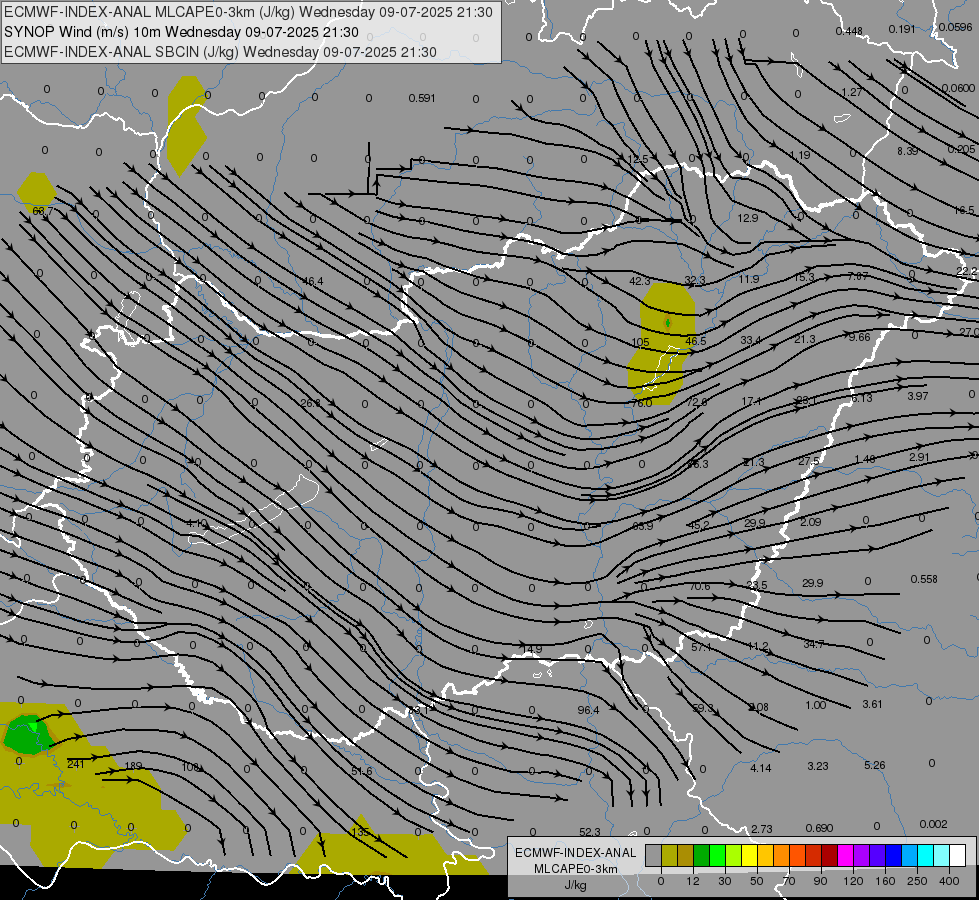Screen dimensions: 979x900
Task: Click the map value 5.26
Action: point(875,765)
